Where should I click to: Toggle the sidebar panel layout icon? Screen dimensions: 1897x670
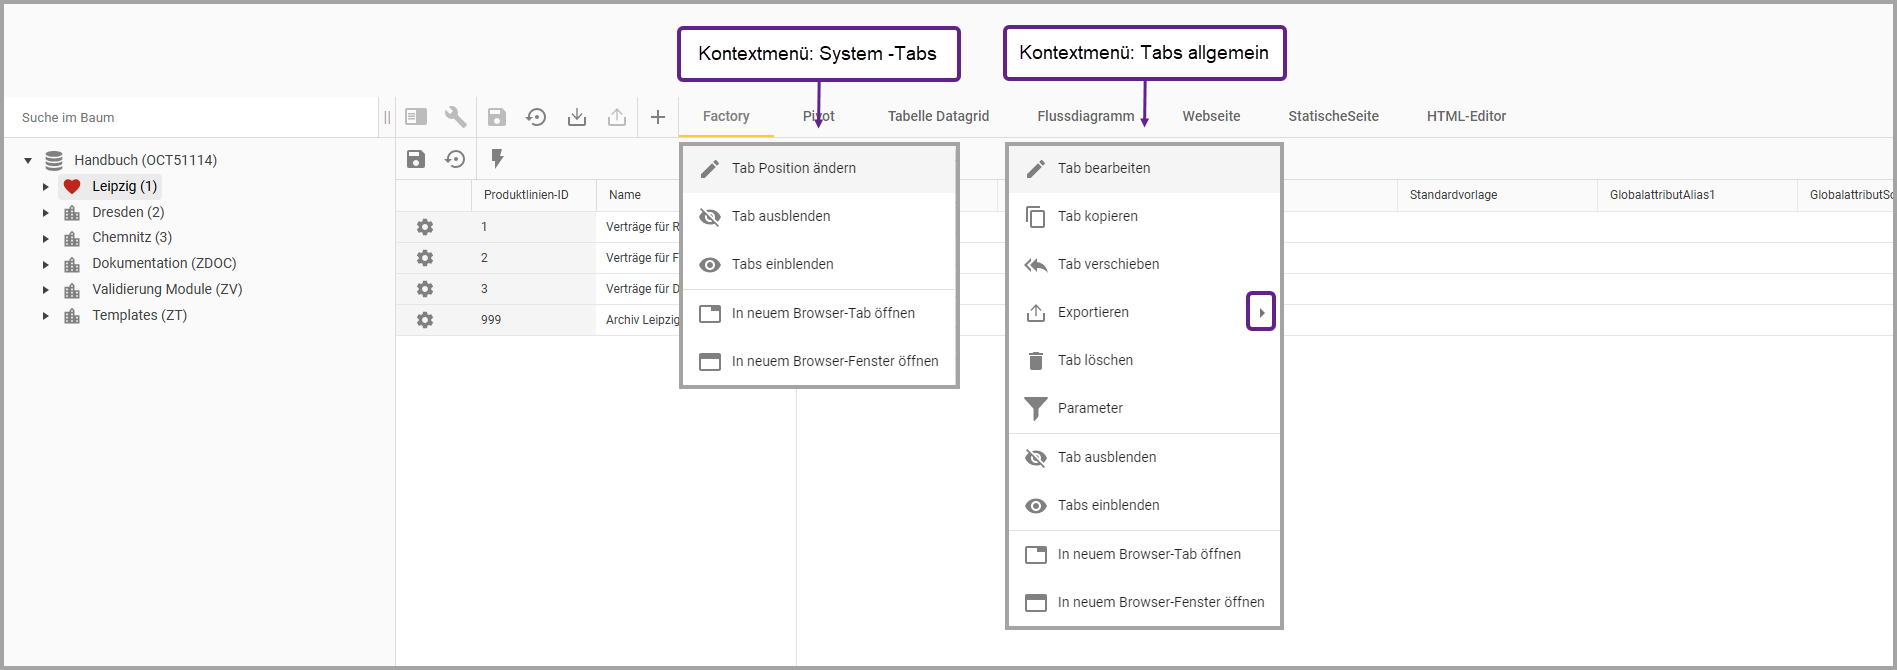point(416,117)
